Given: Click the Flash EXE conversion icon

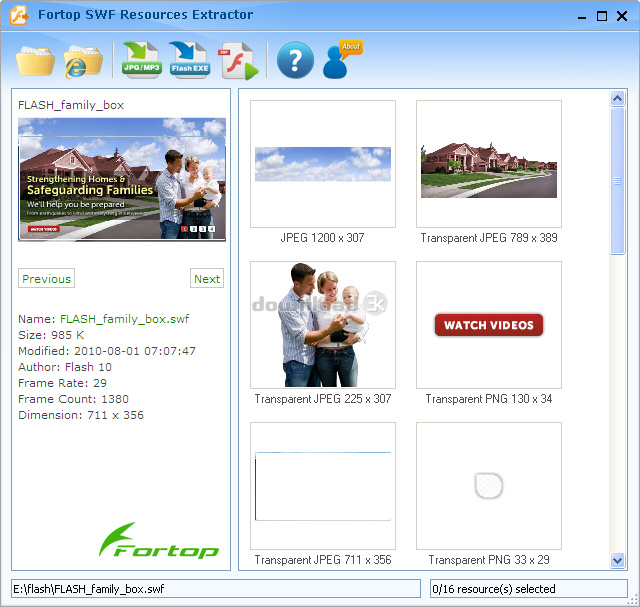Looking at the screenshot, I should click(x=189, y=61).
